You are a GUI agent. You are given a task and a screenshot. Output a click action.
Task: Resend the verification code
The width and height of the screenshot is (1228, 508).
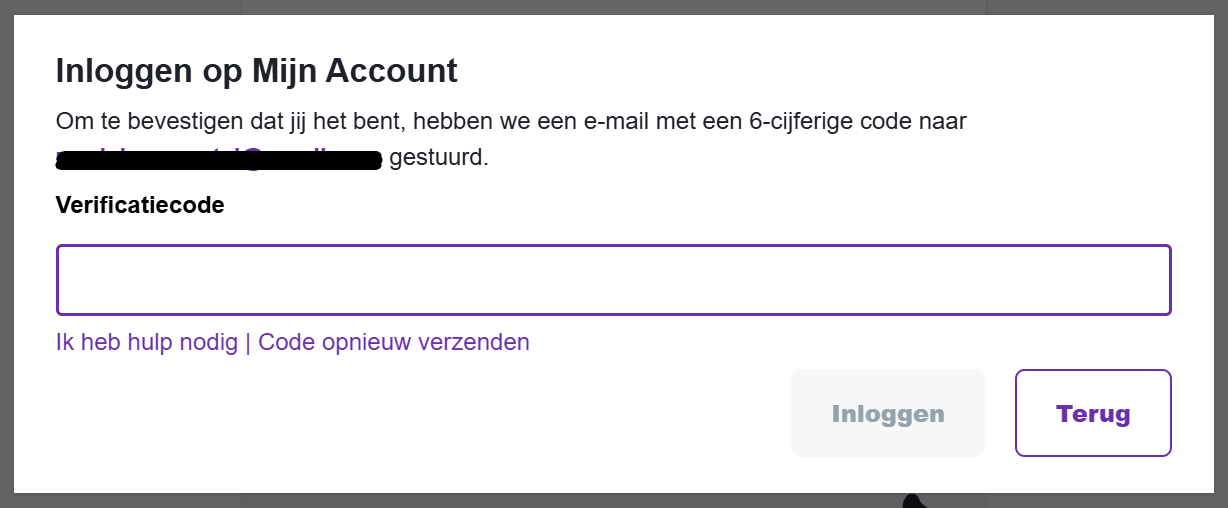tap(394, 342)
